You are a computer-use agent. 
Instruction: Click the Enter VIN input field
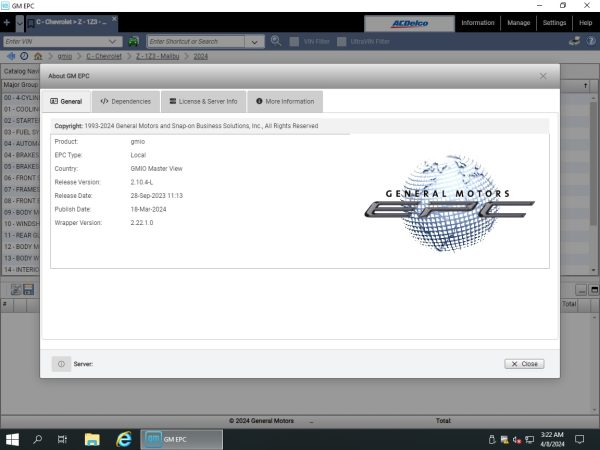click(x=54, y=41)
